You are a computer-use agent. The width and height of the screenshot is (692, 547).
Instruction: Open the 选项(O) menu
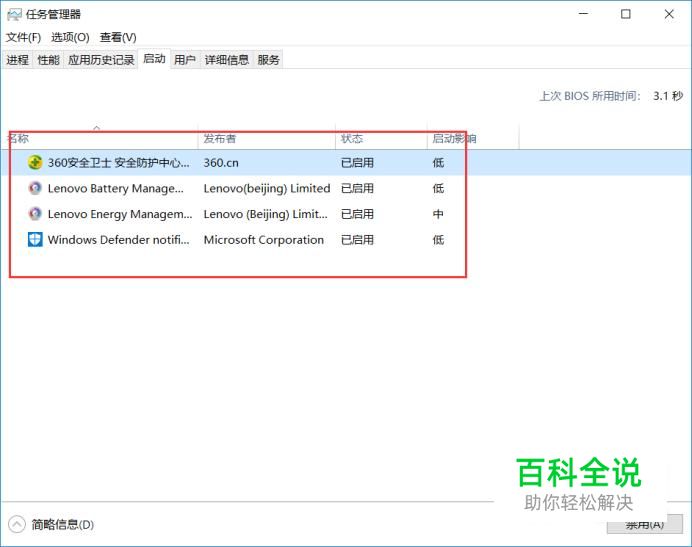70,38
